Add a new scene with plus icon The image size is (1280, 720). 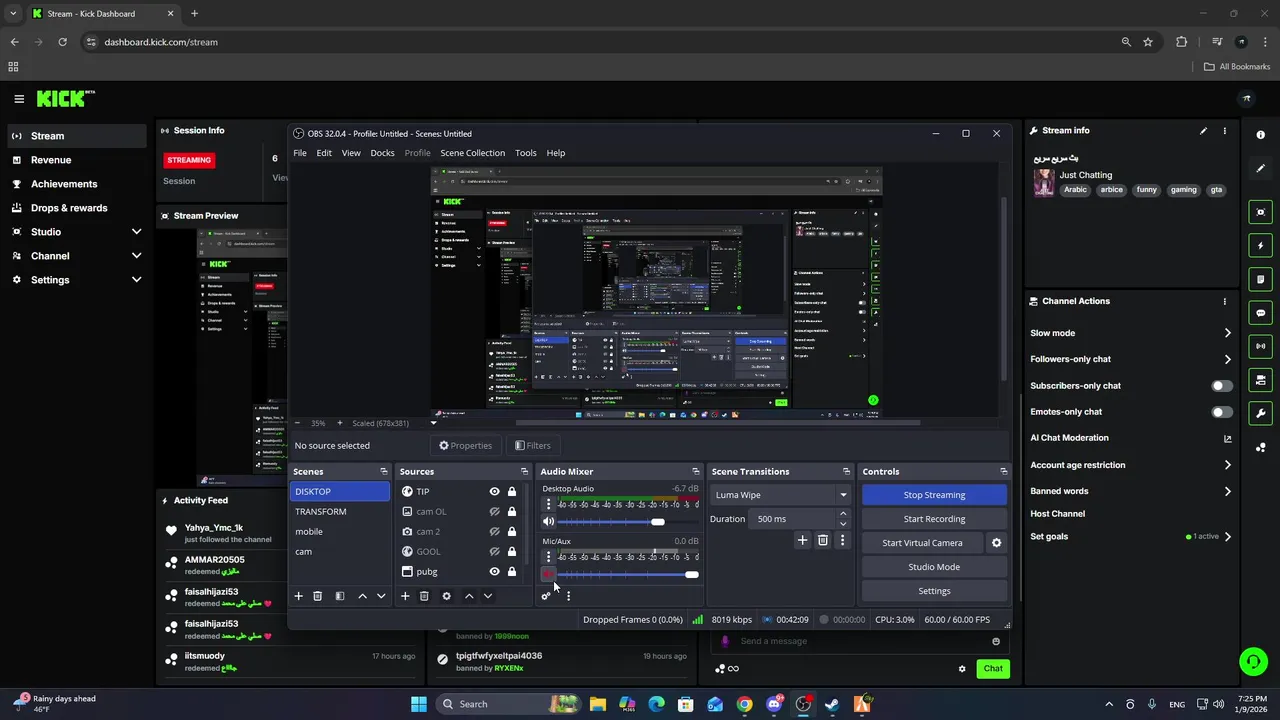[298, 596]
